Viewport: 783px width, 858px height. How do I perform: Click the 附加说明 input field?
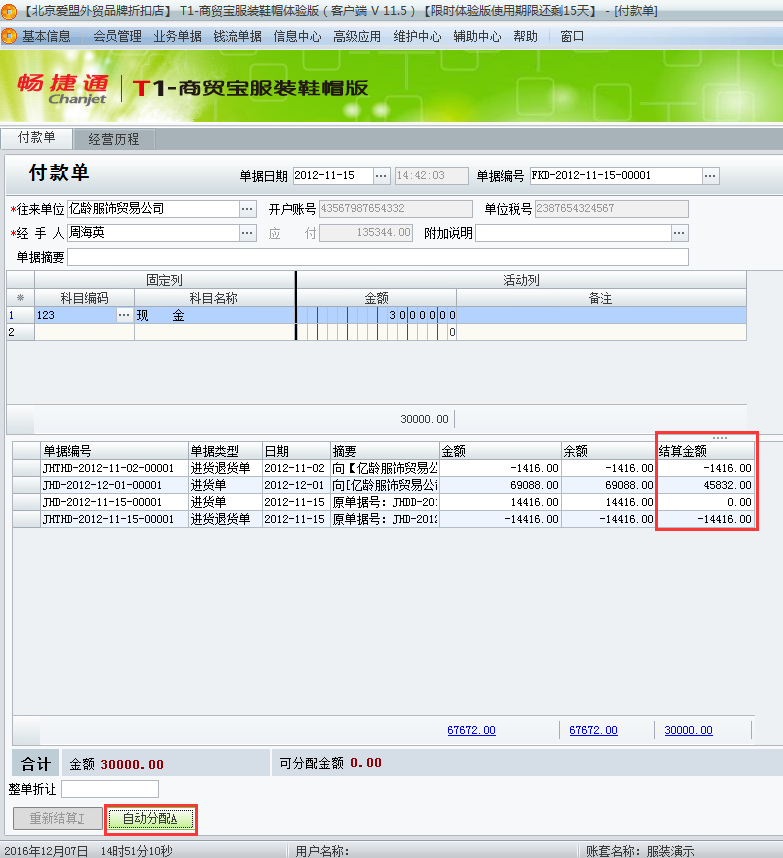573,233
